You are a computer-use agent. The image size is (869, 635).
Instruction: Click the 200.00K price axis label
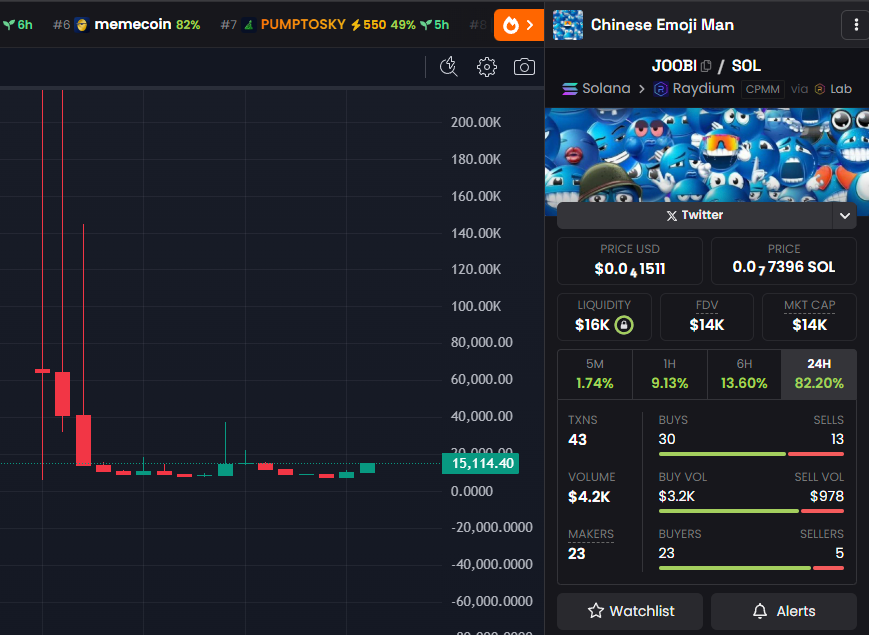point(476,122)
